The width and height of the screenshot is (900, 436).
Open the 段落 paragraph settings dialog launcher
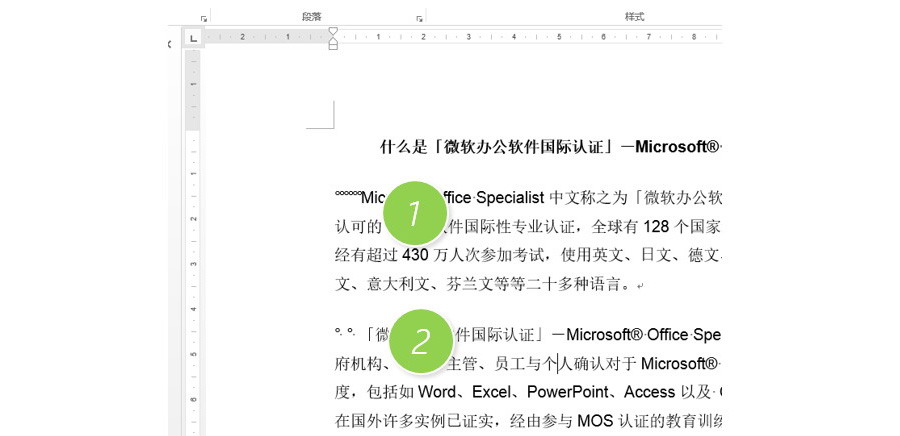pyautogui.click(x=420, y=18)
